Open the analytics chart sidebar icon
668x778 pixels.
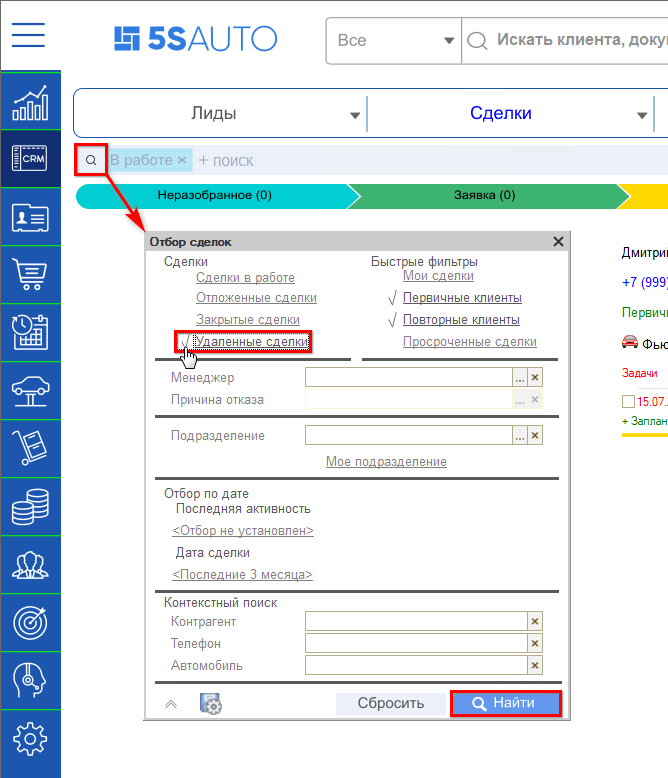30,102
